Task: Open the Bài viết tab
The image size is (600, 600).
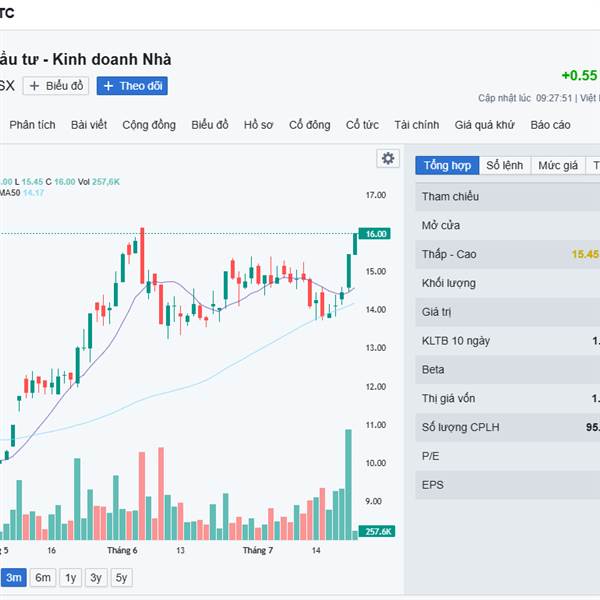Action: (x=89, y=125)
